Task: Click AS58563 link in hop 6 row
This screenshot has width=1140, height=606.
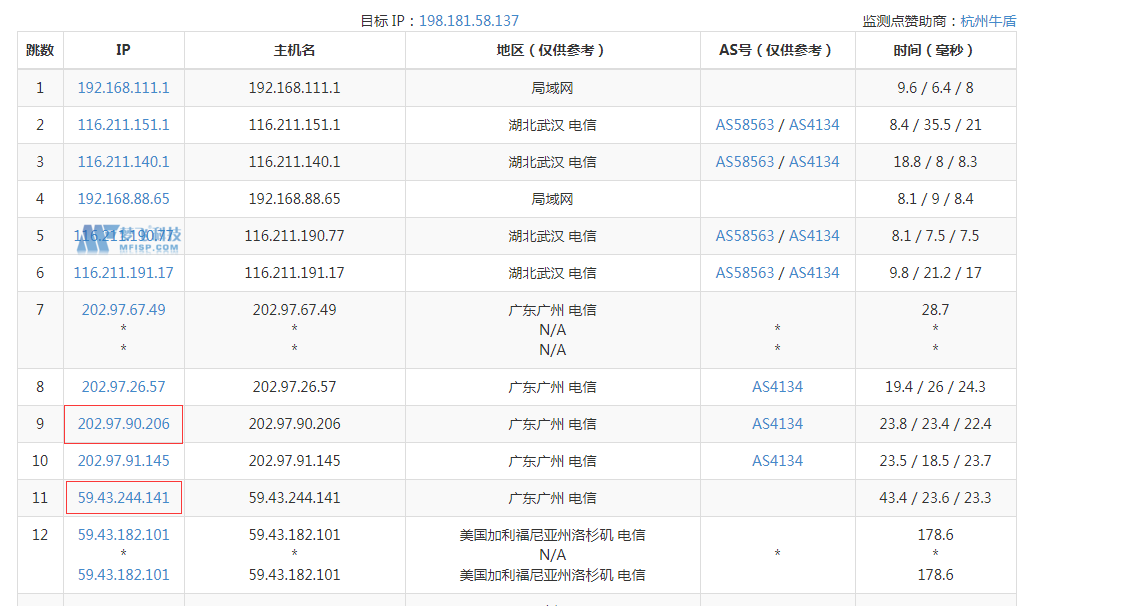Action: coord(744,273)
